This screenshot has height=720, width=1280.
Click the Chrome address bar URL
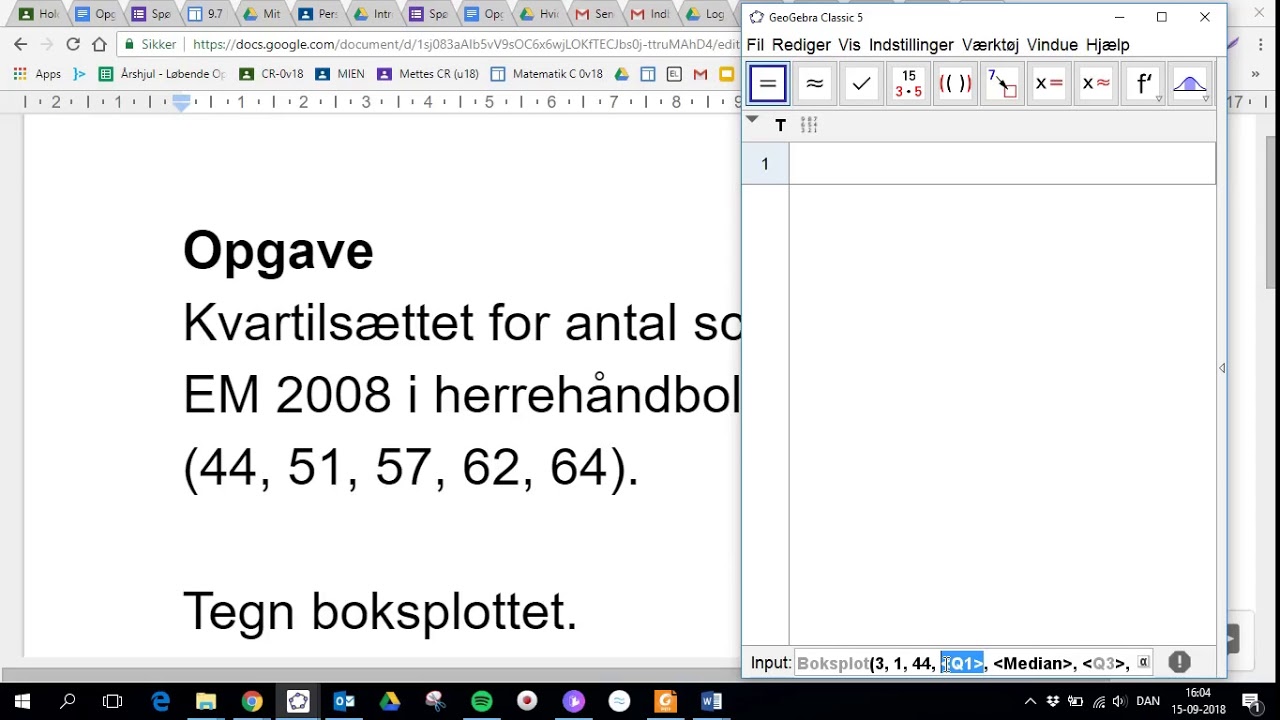click(465, 44)
